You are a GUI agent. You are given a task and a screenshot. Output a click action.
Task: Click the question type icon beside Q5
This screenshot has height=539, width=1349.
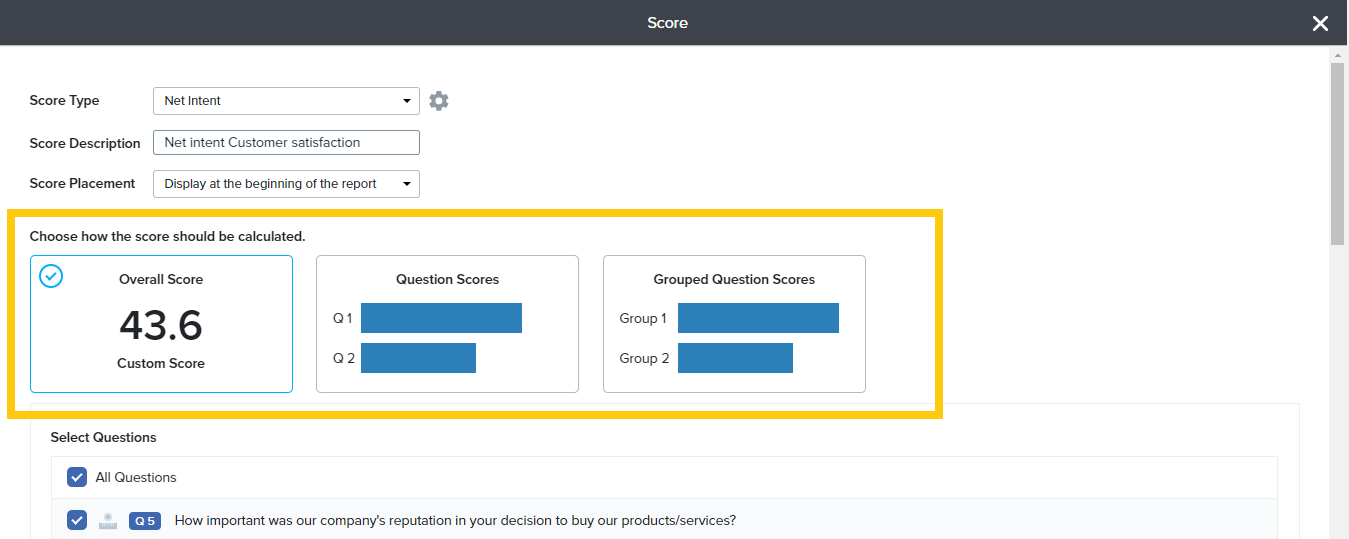tap(108, 521)
